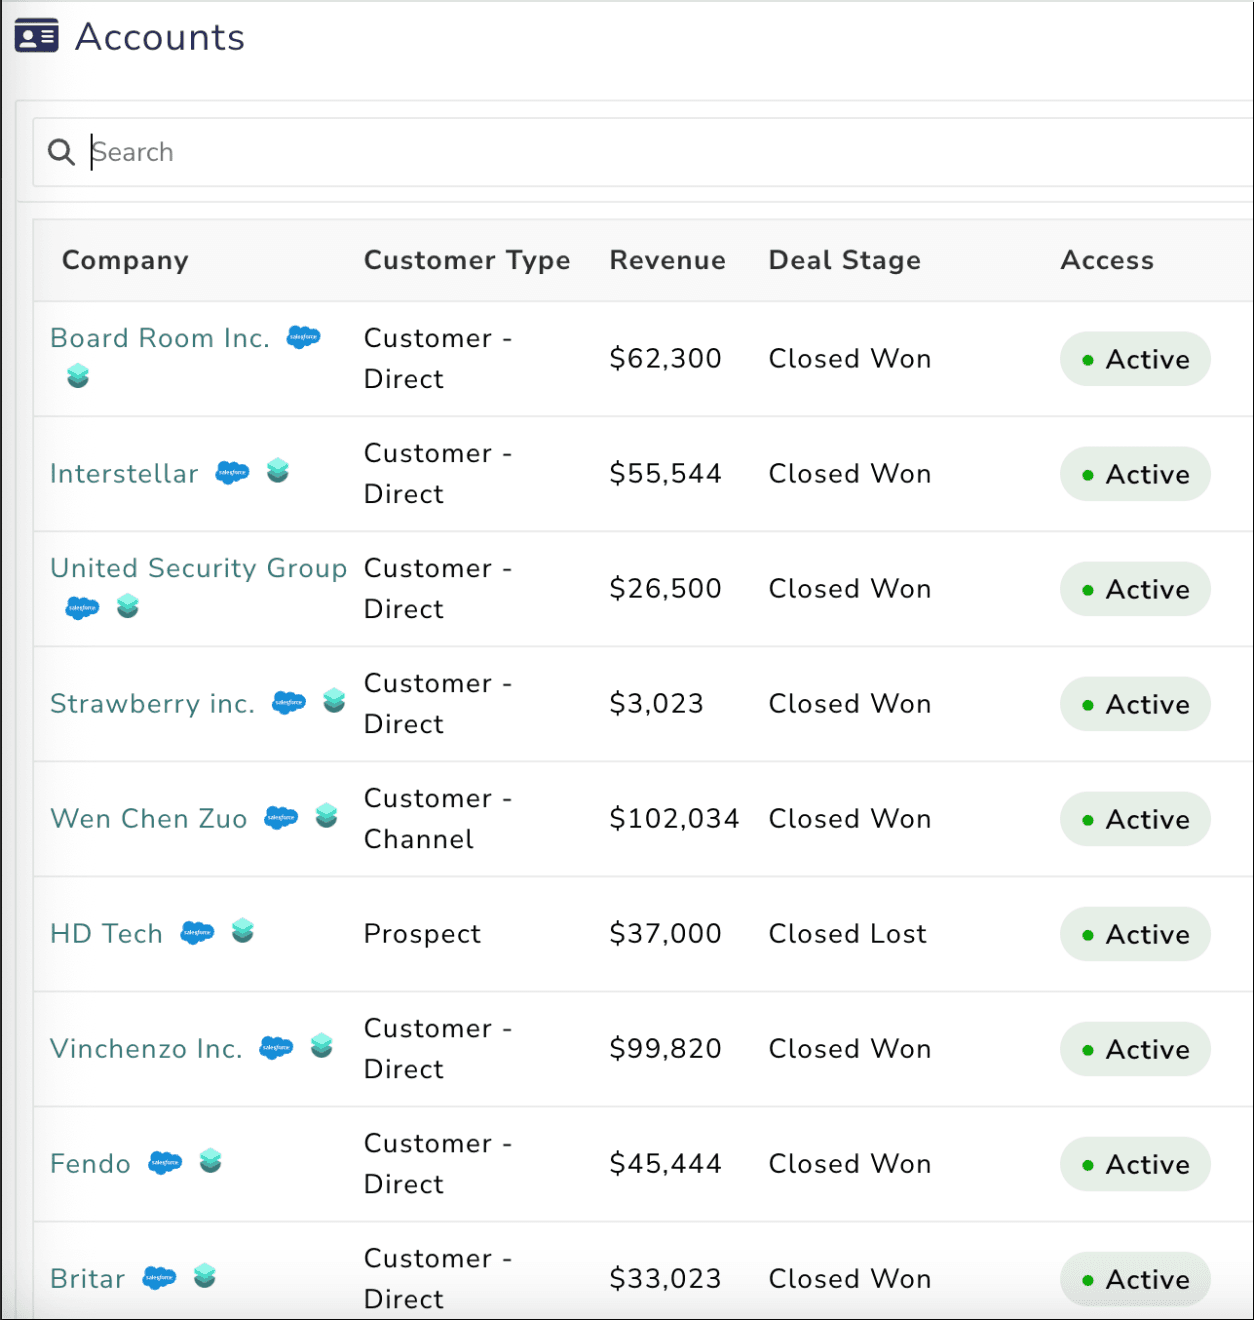Open the United Security Group account
Screen dimensions: 1254x1320
click(x=198, y=568)
